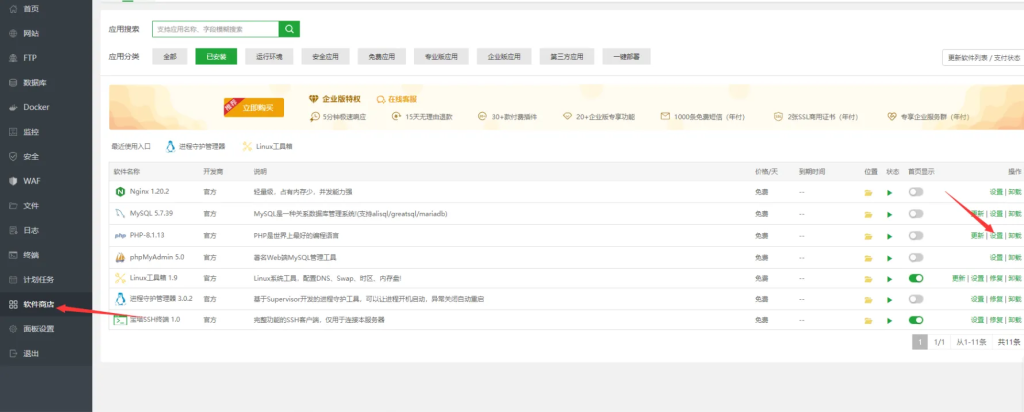The image size is (1024, 412).
Task: Open the Linux工具箱 1.9 folder location icon
Action: (x=869, y=279)
